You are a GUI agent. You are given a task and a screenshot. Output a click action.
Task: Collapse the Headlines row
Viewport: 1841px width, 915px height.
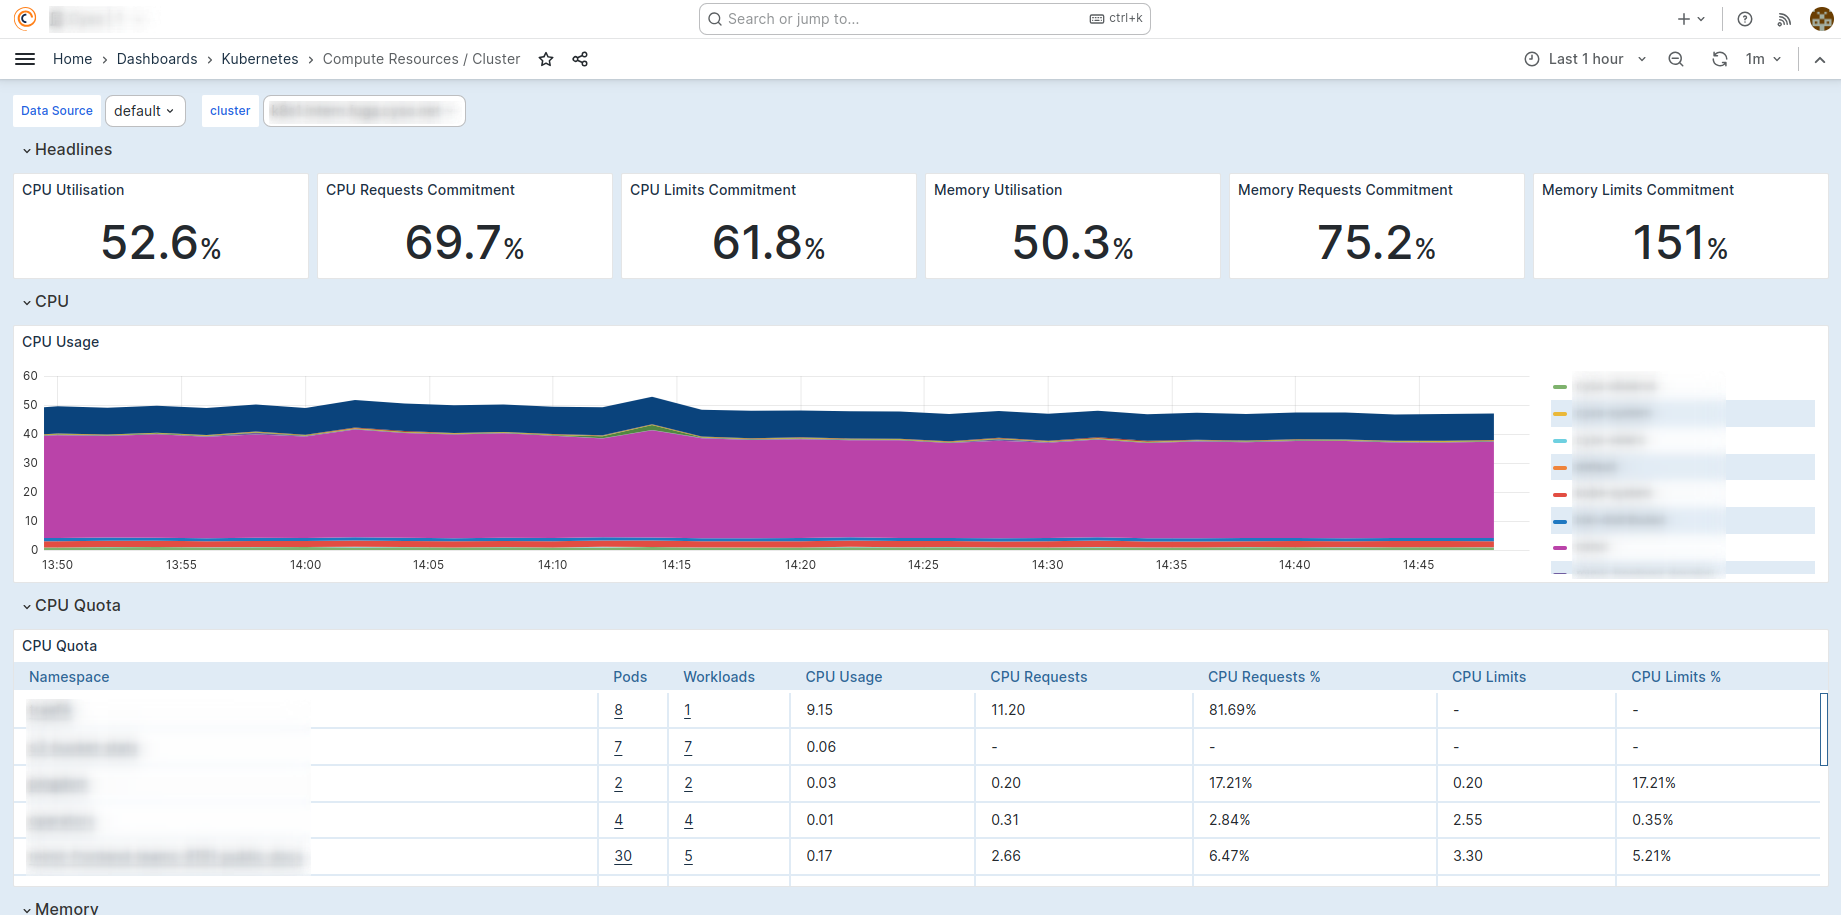[66, 149]
